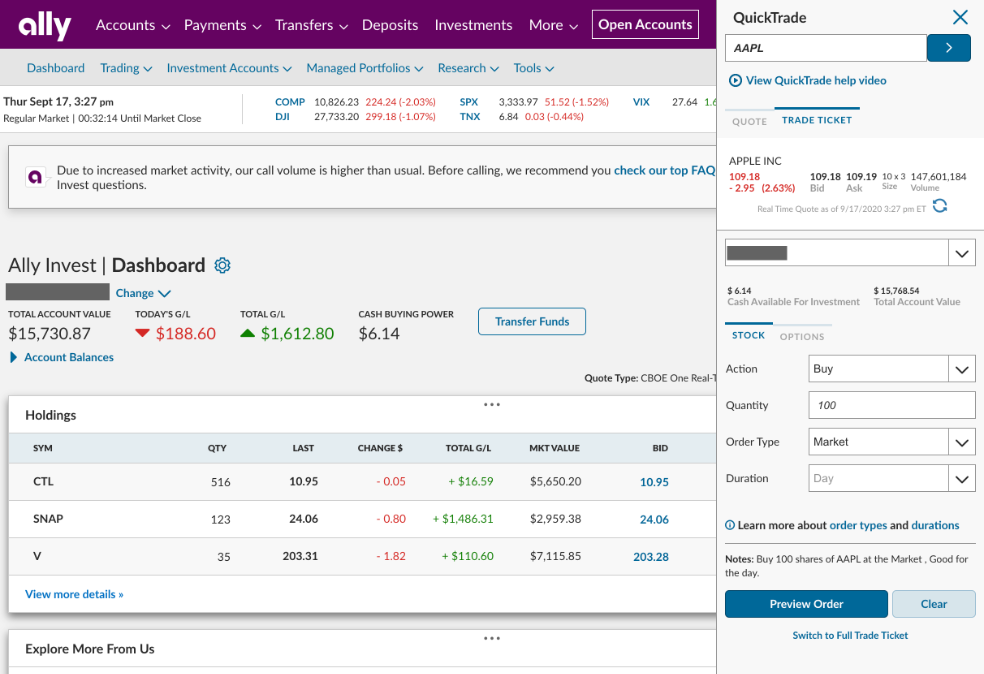Expand the Trading submenu
984x674 pixels.
click(126, 68)
